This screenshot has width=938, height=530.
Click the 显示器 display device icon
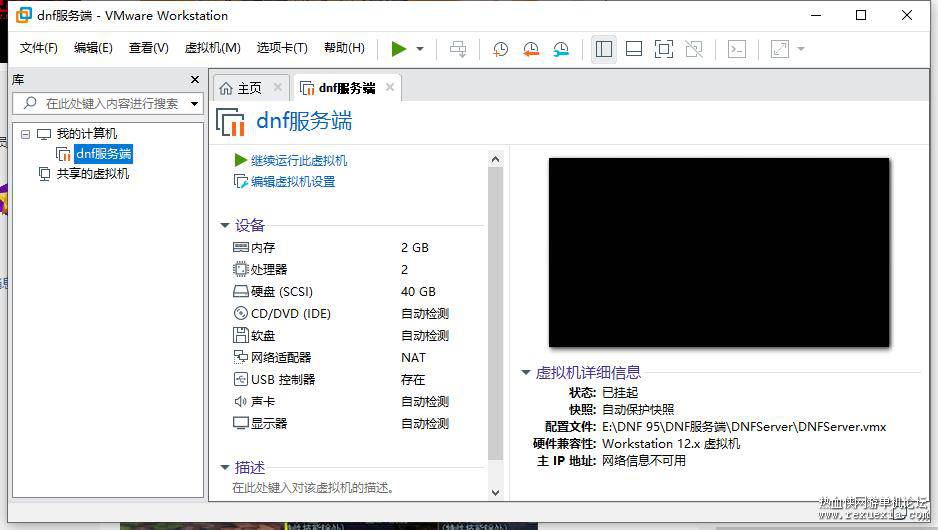point(240,424)
